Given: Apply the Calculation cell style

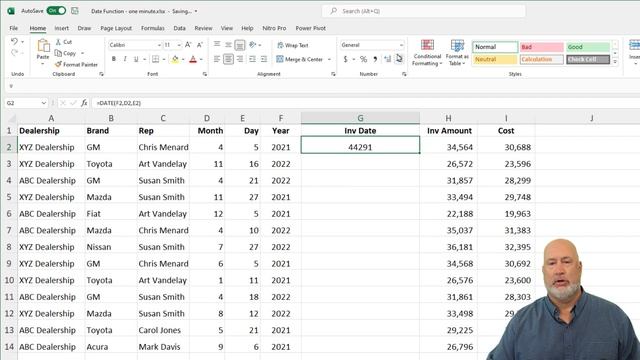Looking at the screenshot, I should pyautogui.click(x=542, y=59).
